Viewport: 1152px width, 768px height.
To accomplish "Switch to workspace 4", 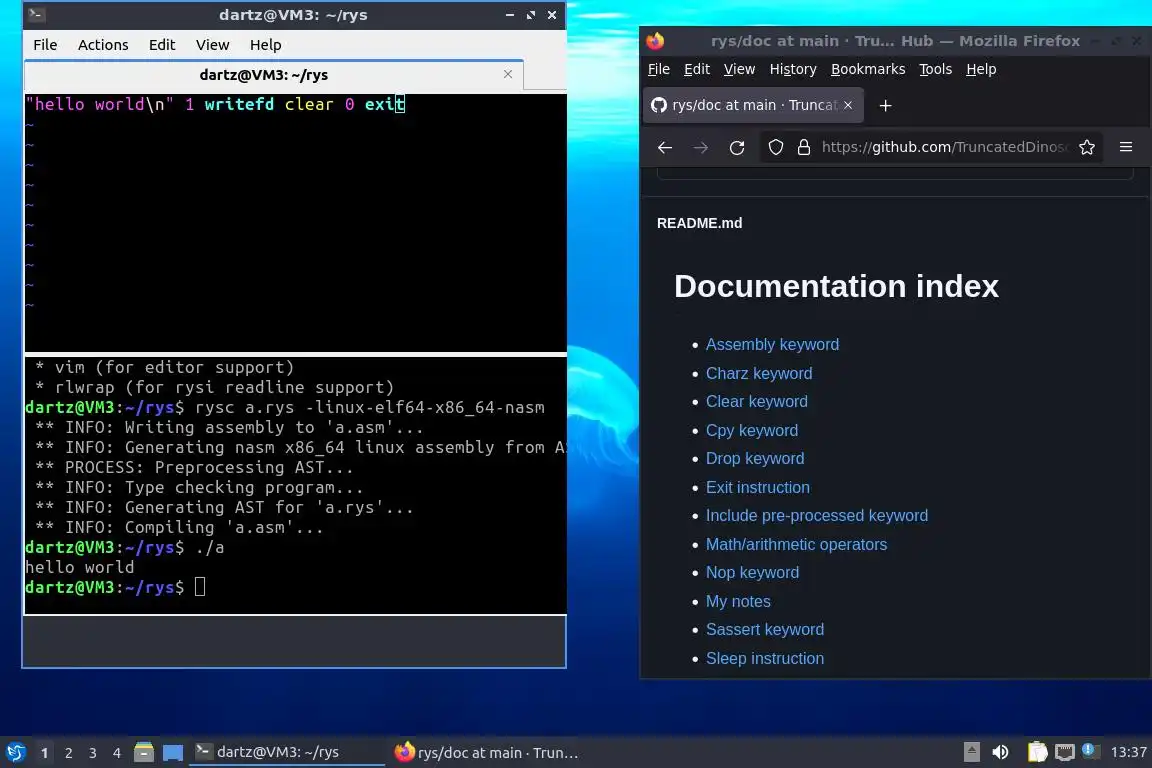I will pyautogui.click(x=117, y=753).
